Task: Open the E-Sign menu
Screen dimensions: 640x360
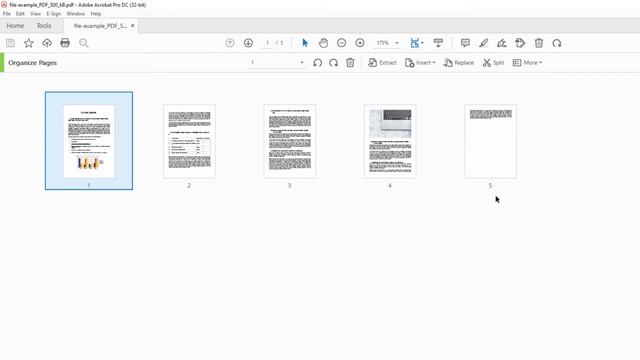Action: point(53,13)
